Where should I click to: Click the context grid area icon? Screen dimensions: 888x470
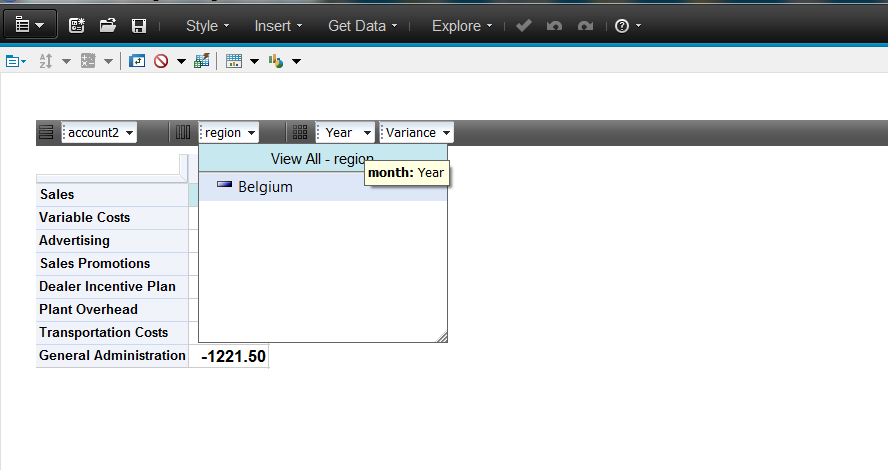(x=300, y=133)
